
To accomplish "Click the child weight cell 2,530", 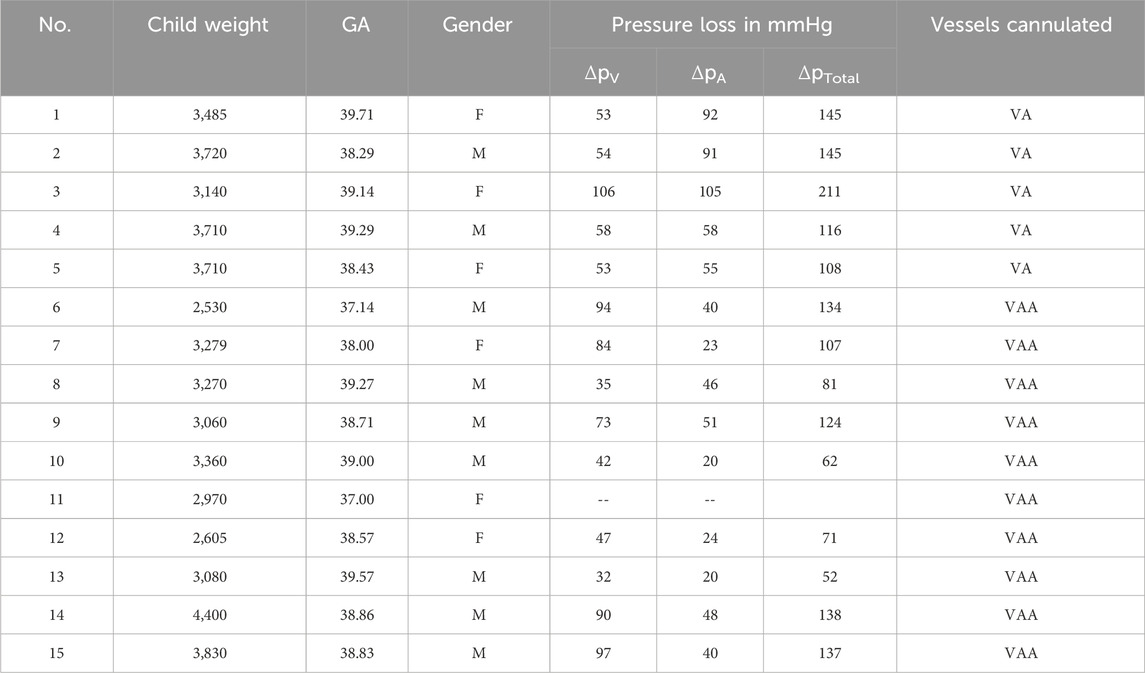I will [x=208, y=307].
